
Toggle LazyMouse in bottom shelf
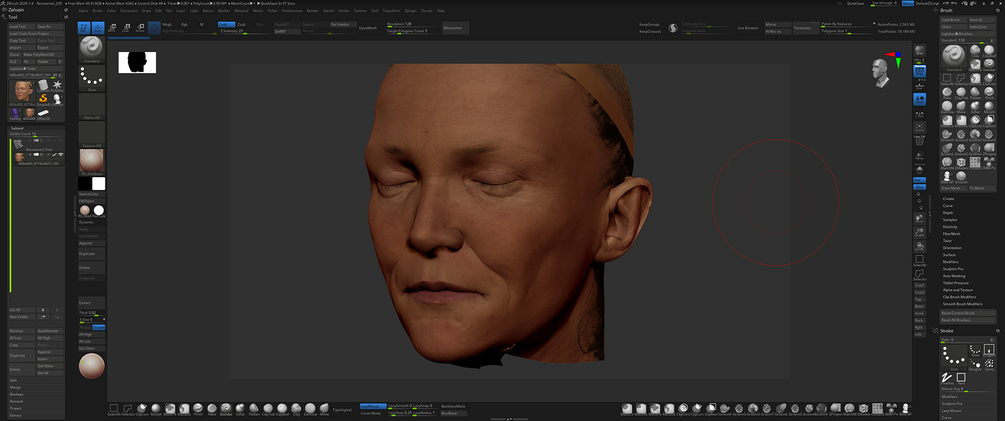(x=373, y=406)
